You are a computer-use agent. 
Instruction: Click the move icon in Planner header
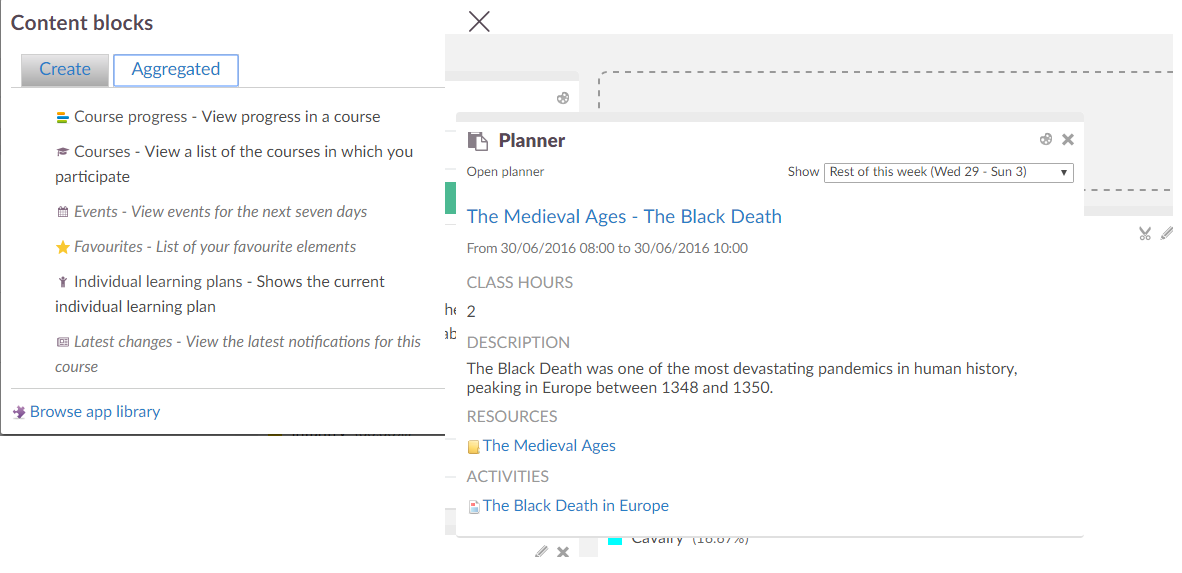tap(1046, 140)
